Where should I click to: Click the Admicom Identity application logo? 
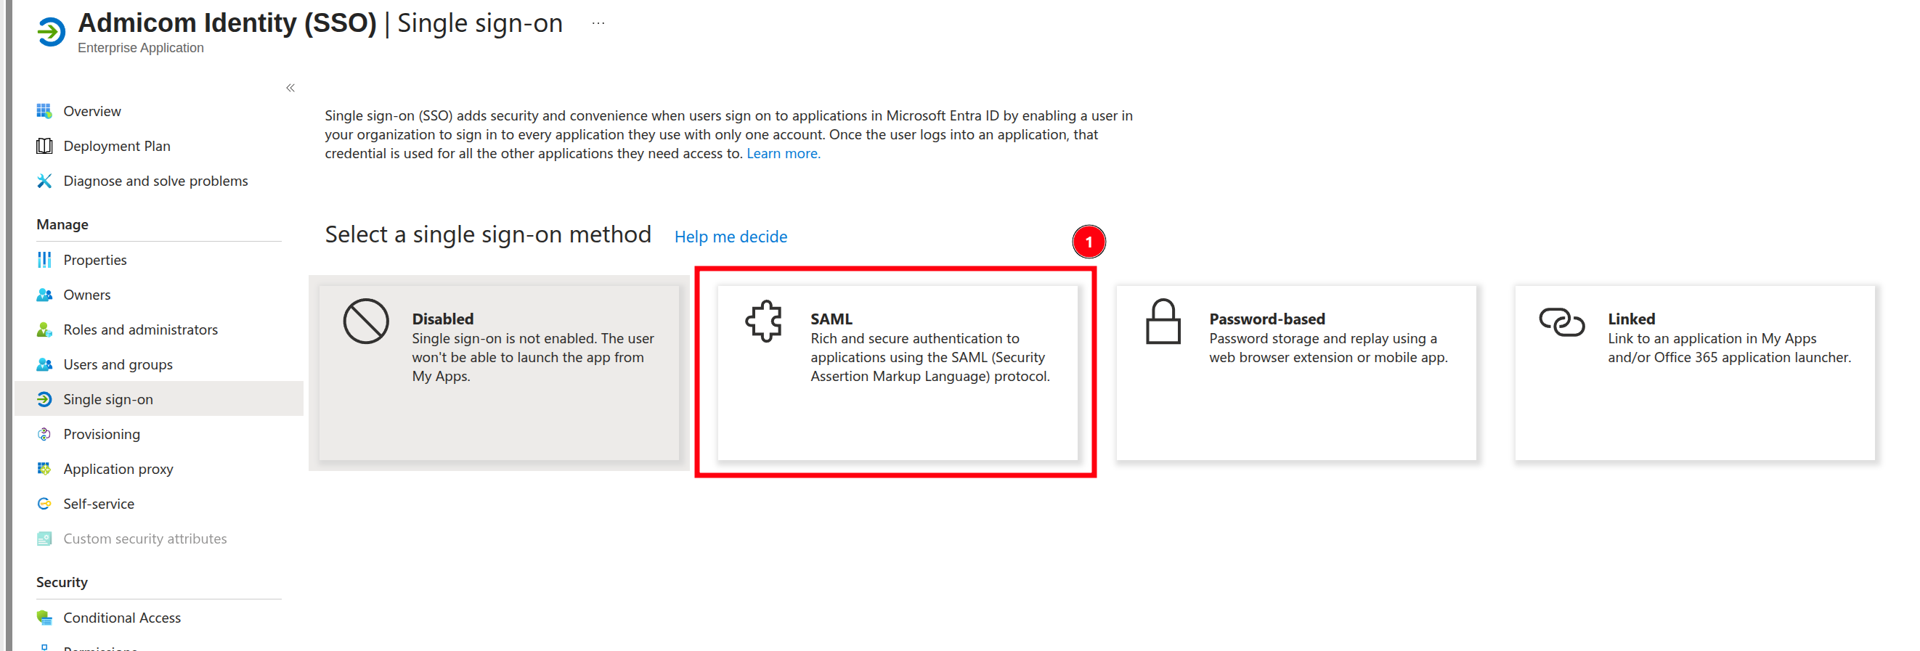click(x=50, y=32)
